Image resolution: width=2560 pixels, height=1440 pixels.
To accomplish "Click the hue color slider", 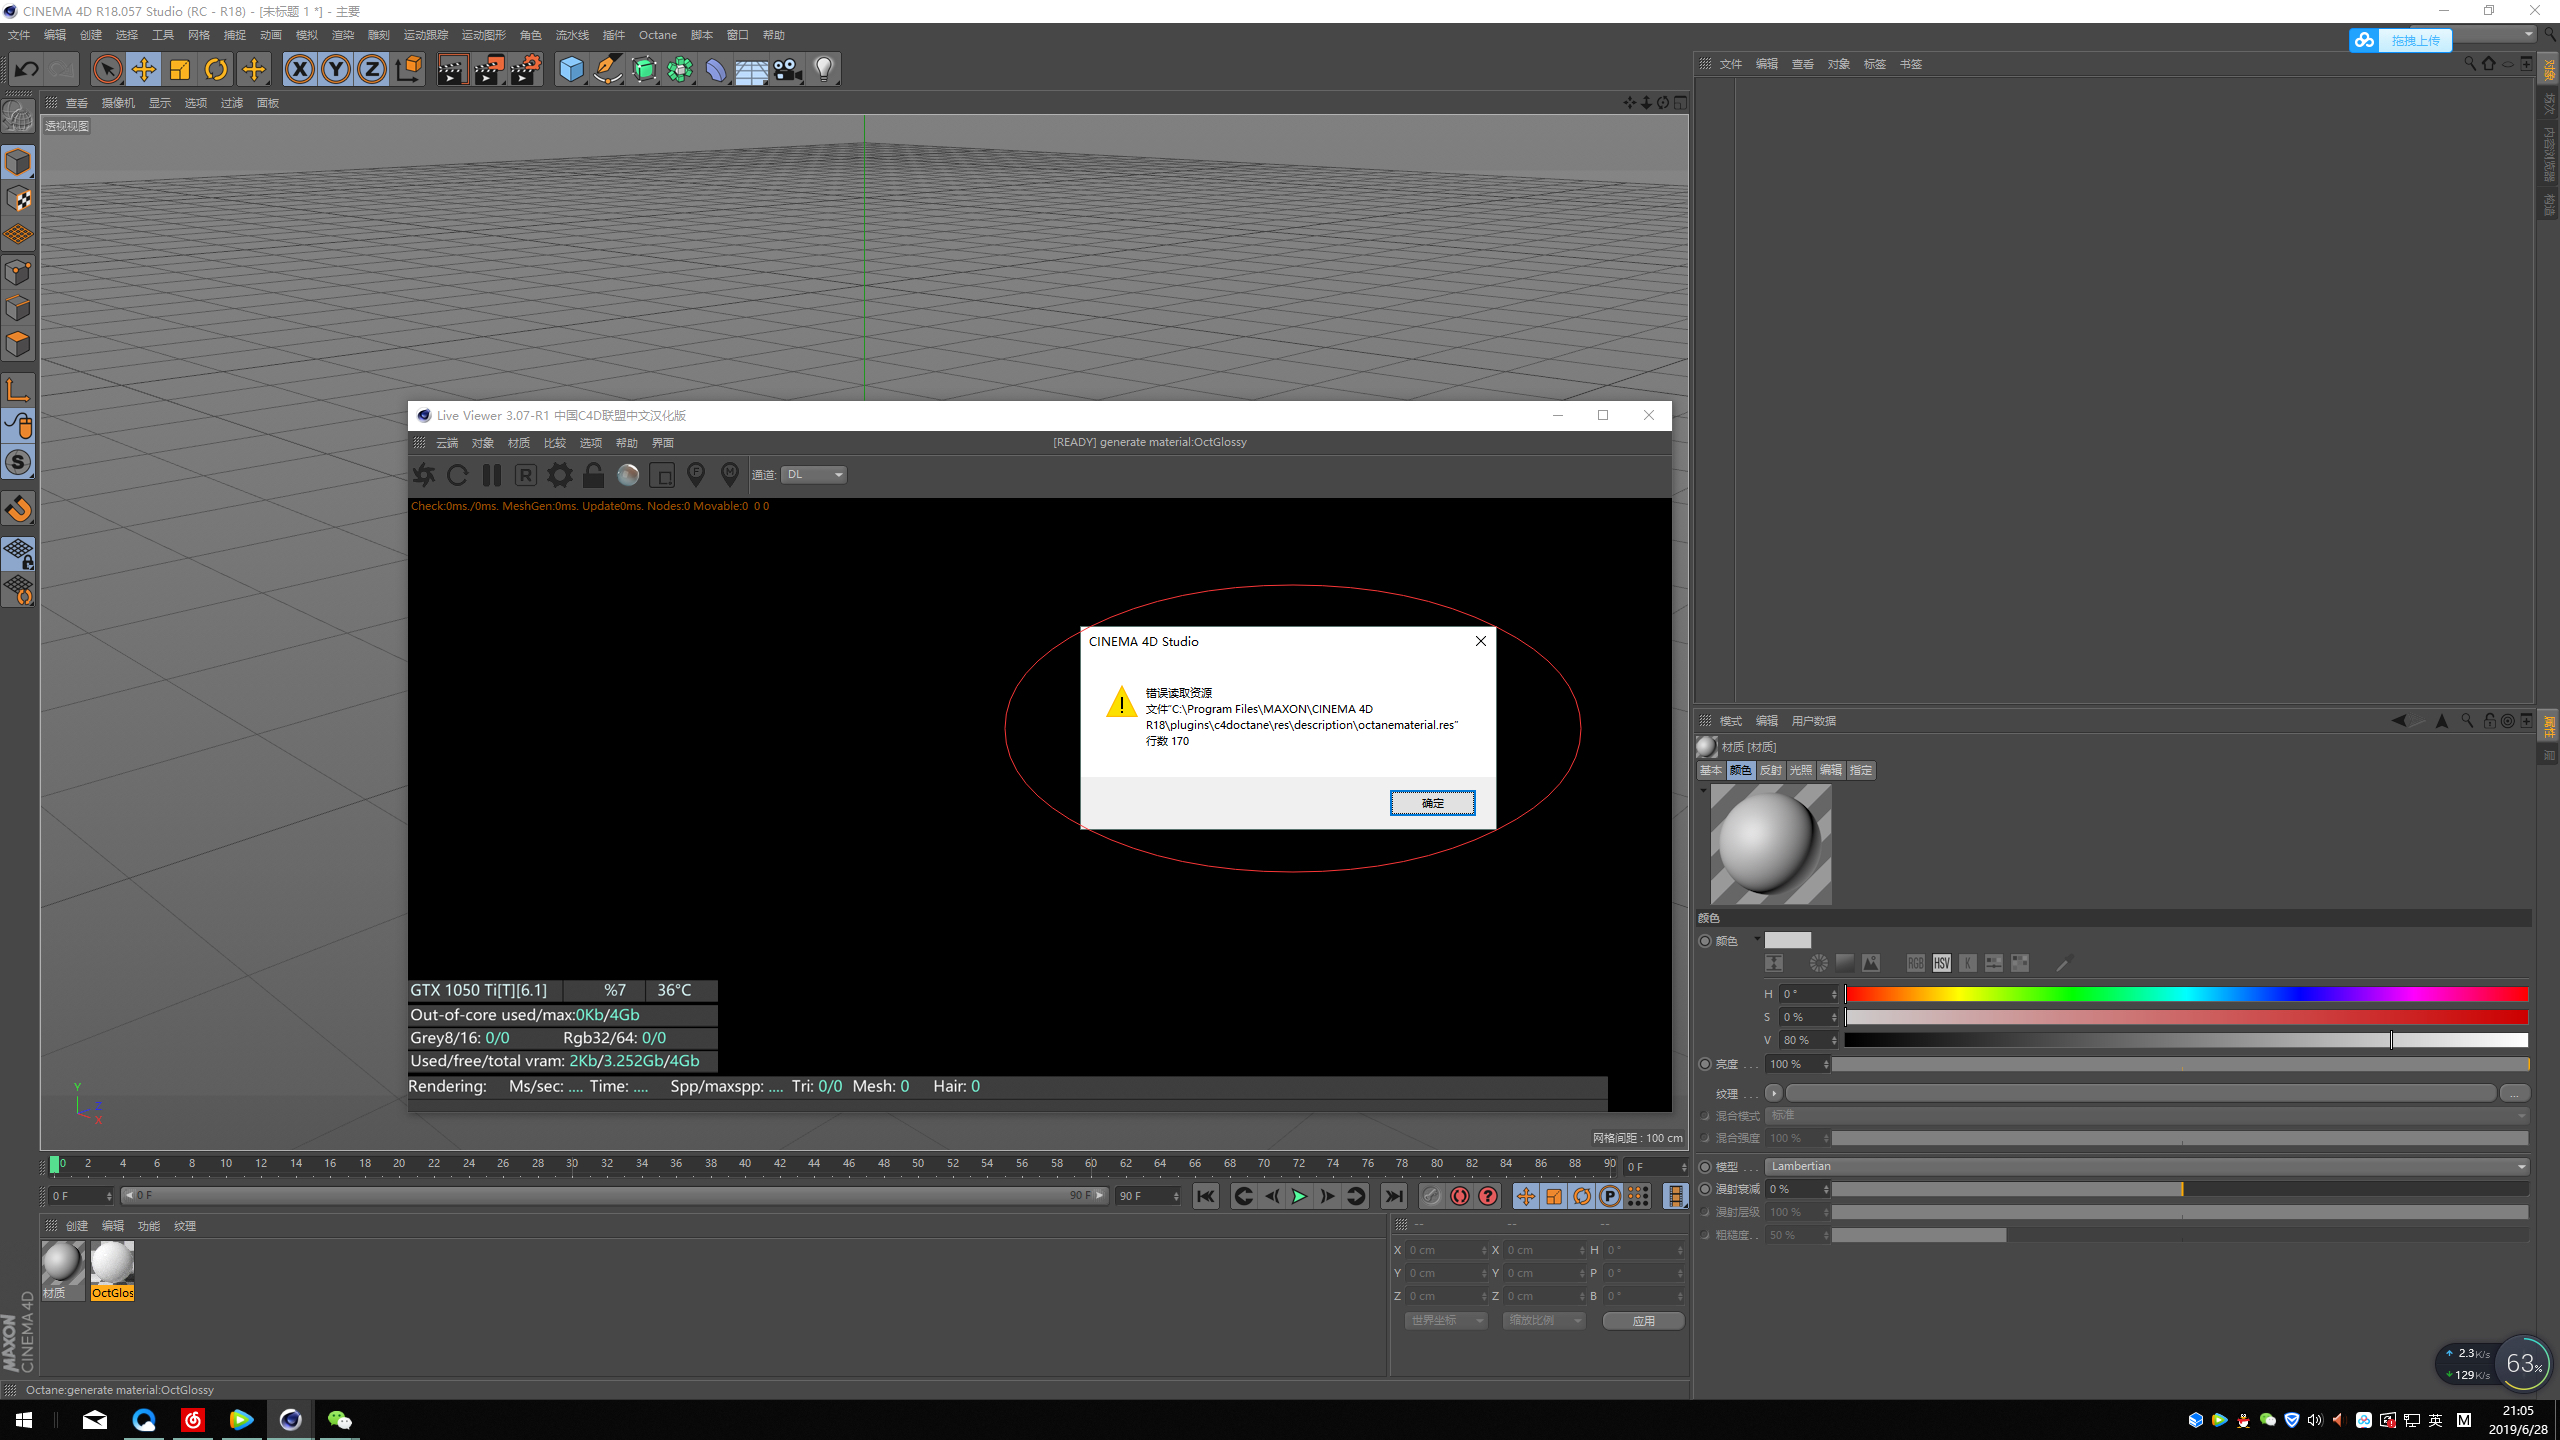I will click(2186, 994).
